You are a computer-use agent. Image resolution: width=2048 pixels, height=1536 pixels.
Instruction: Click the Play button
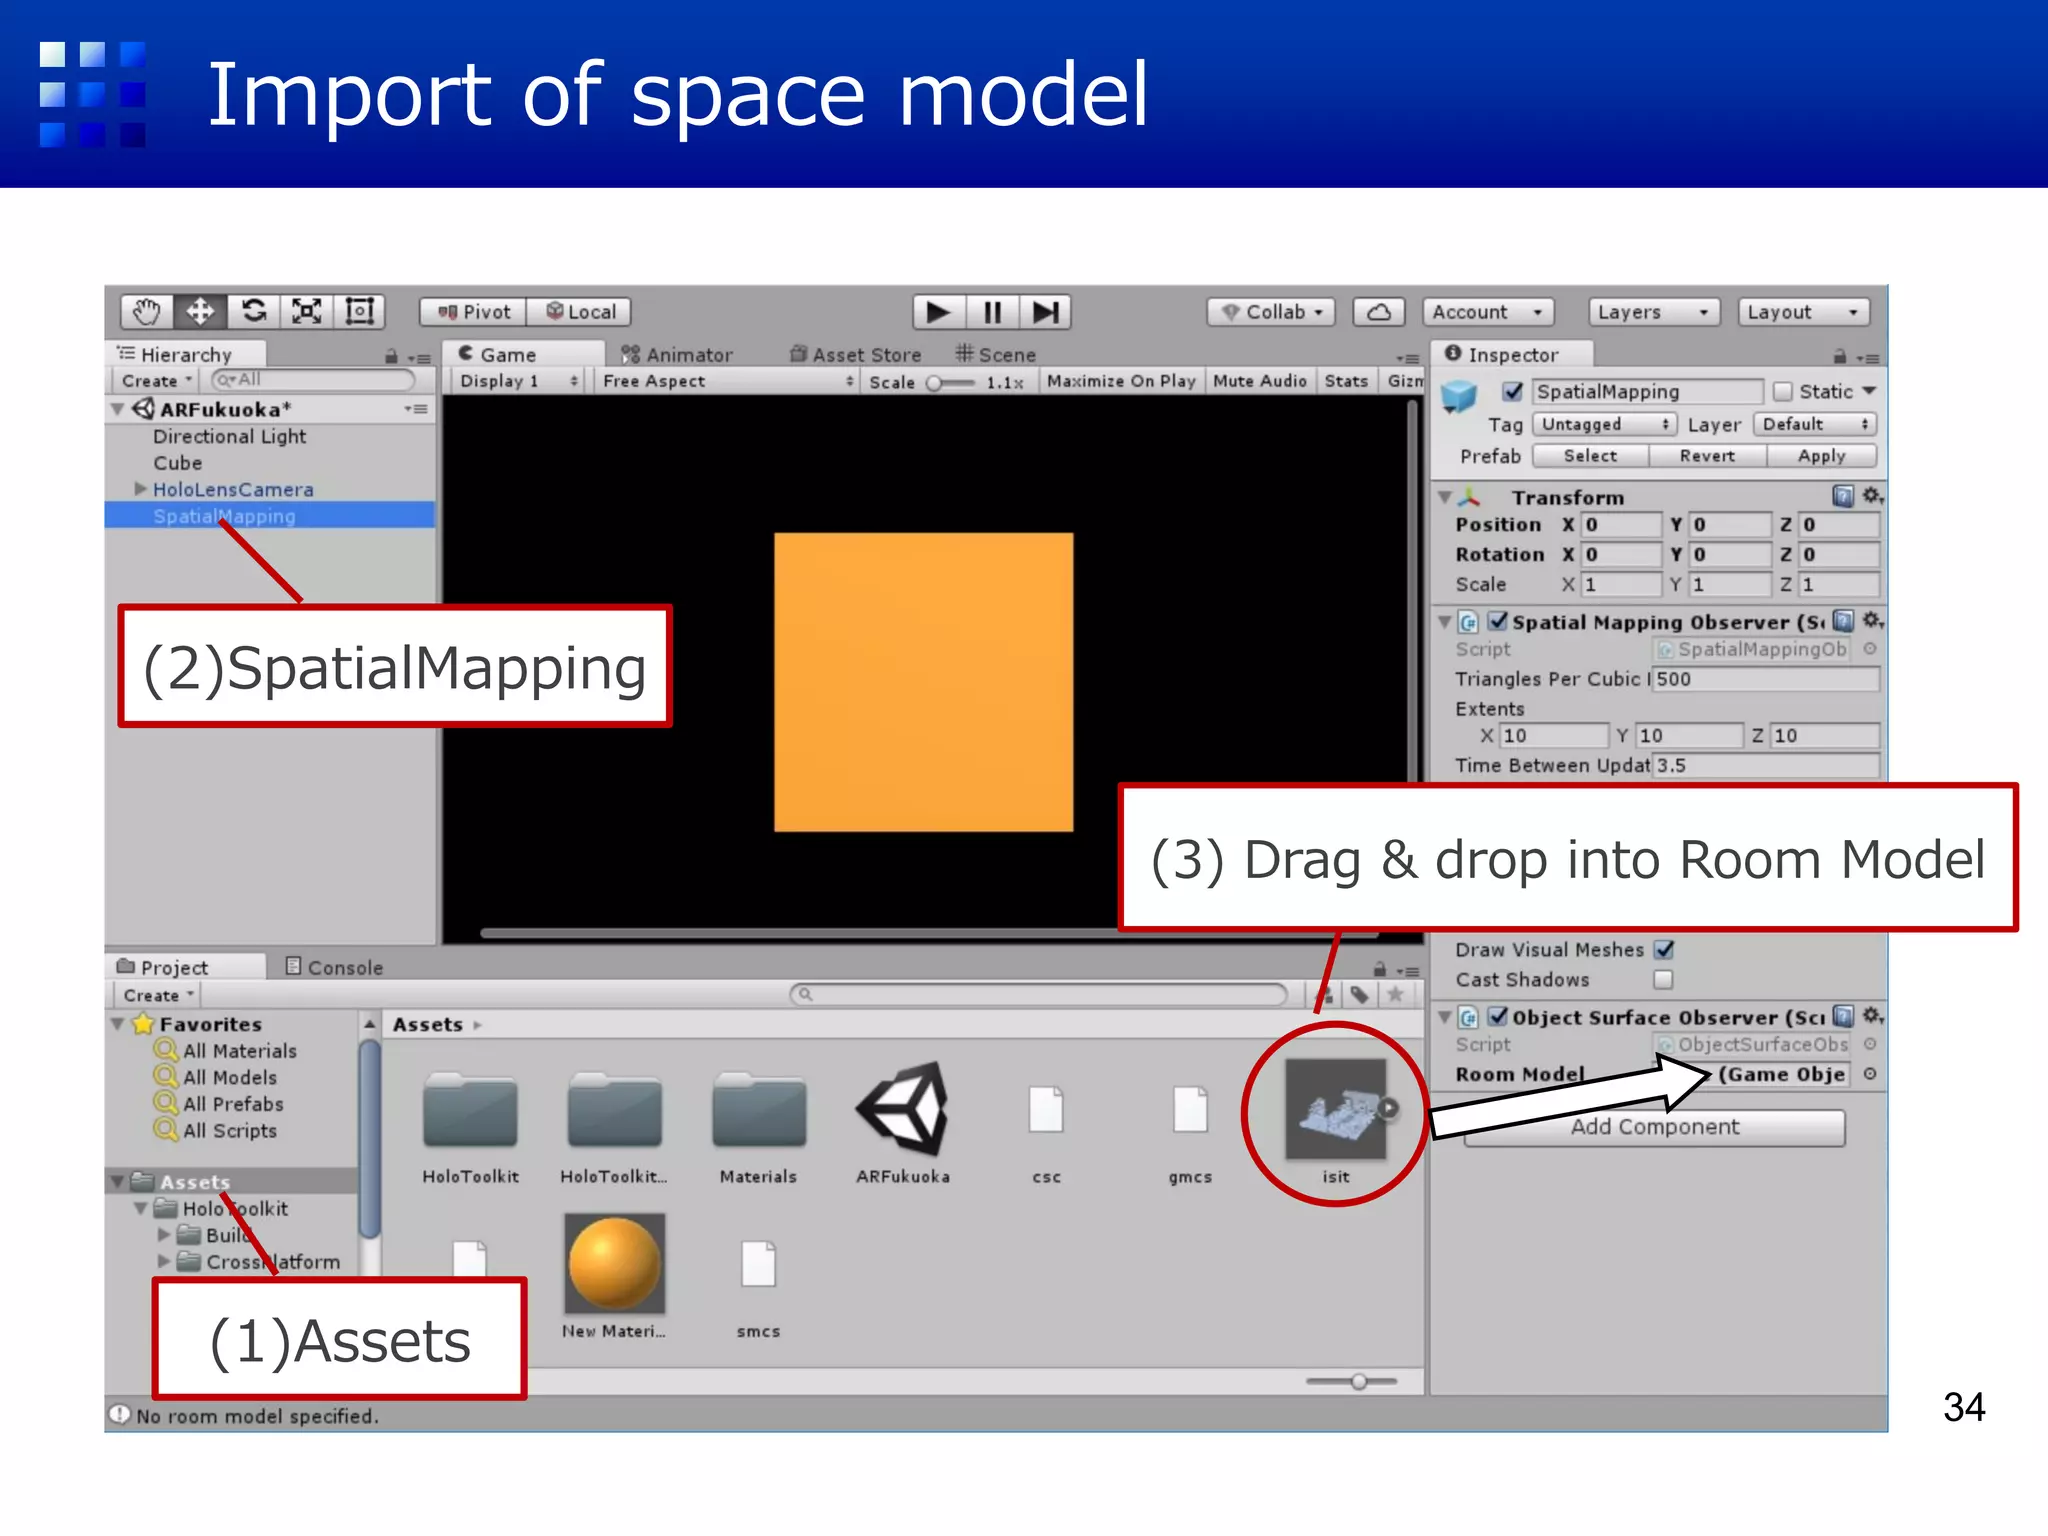click(939, 312)
